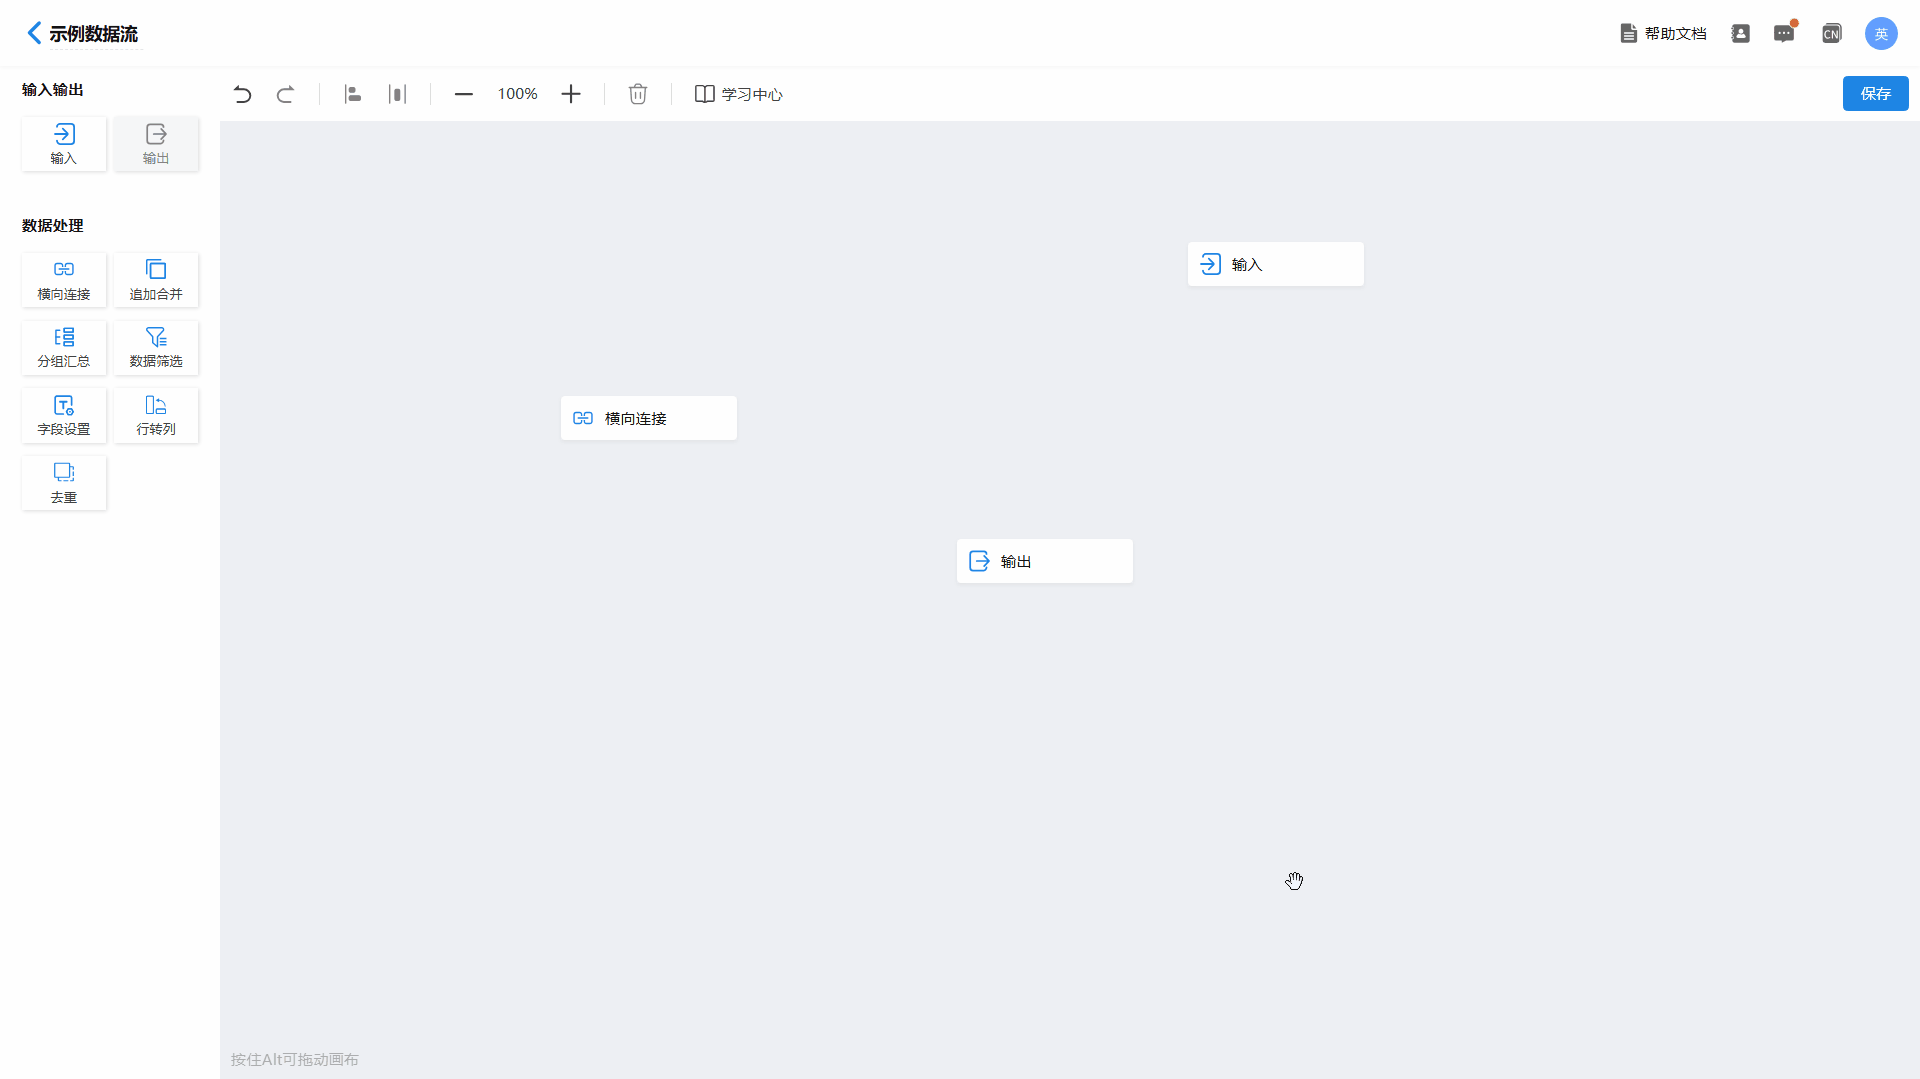This screenshot has width=1920, height=1079.
Task: Select the 横向连接 join tool
Action: tap(64, 280)
